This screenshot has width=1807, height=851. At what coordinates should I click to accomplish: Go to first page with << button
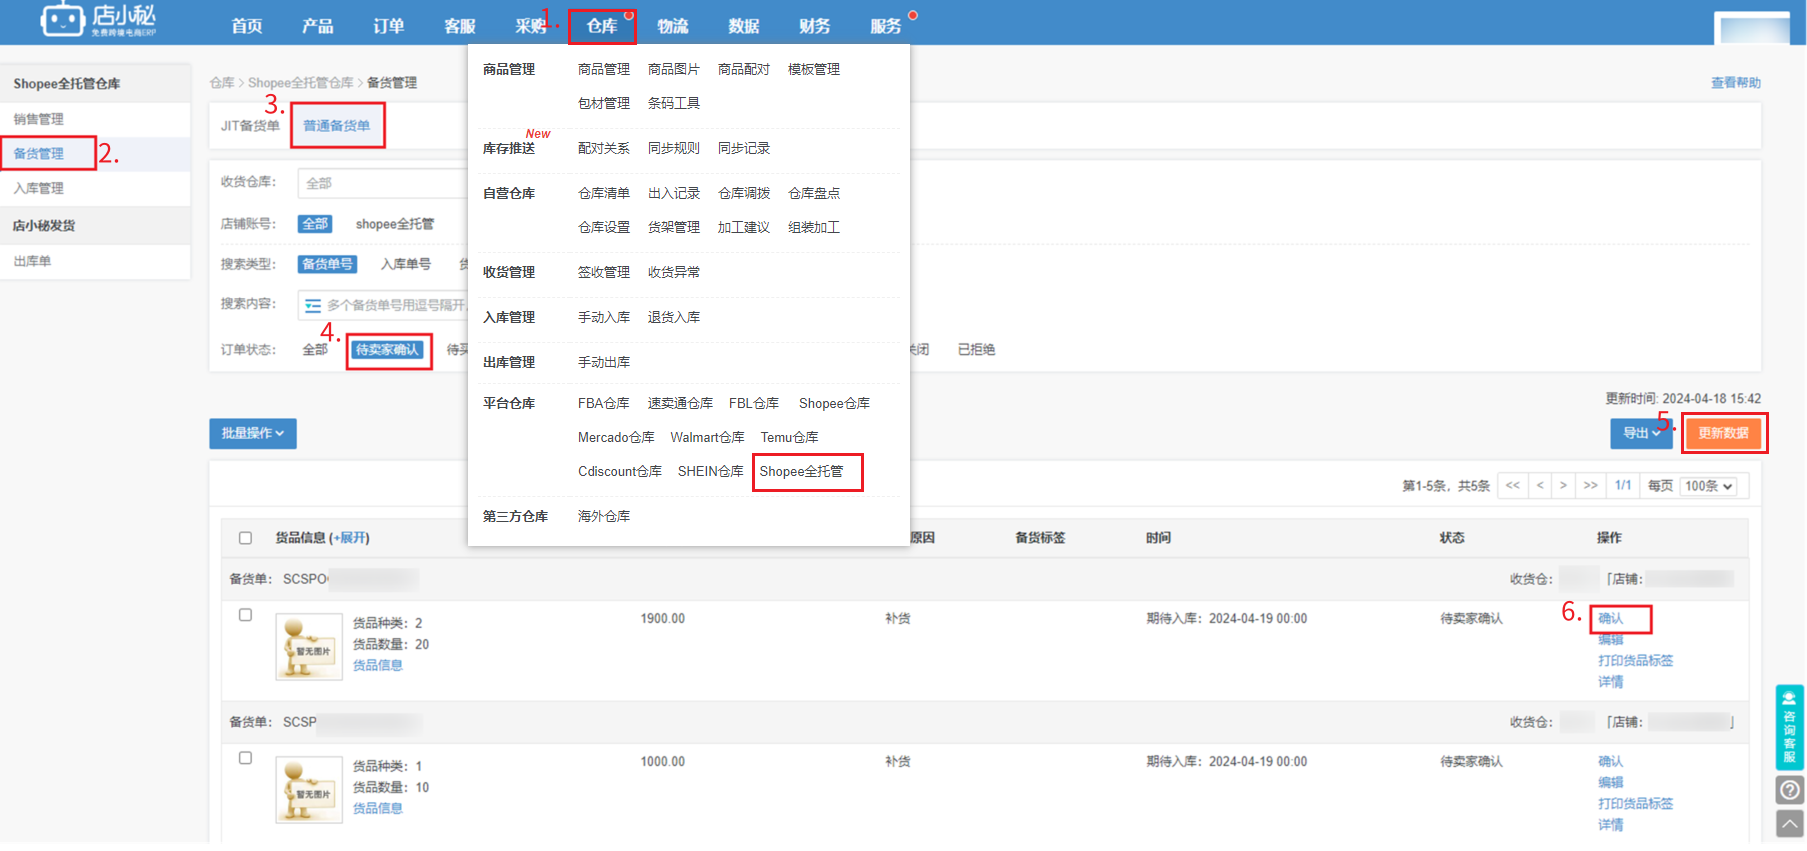pyautogui.click(x=1512, y=486)
